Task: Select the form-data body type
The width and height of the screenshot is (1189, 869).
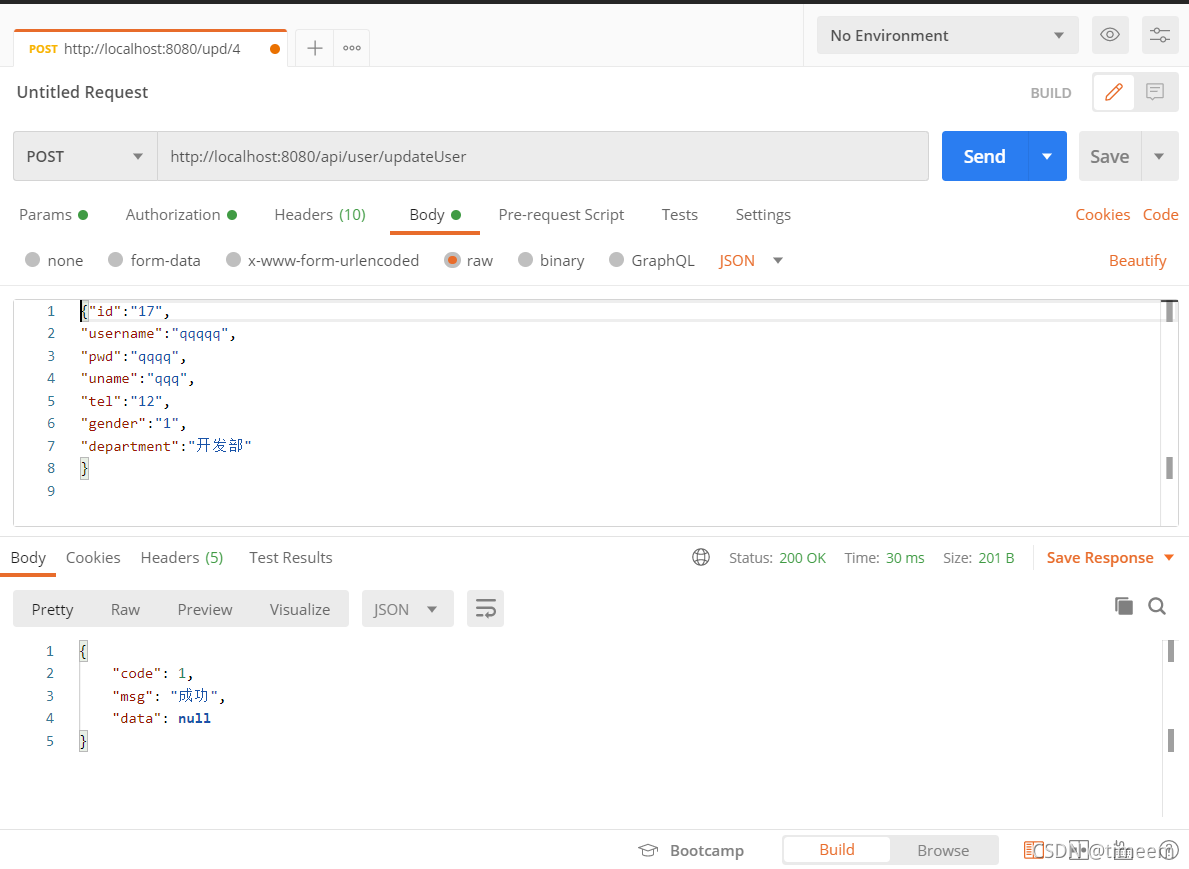Action: tap(154, 260)
